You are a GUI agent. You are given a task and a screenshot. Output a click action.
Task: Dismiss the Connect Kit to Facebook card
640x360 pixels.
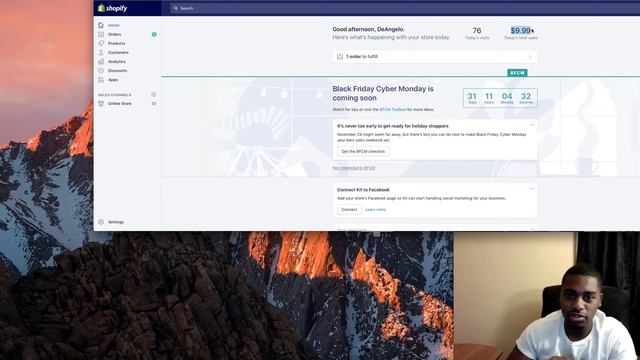532,189
